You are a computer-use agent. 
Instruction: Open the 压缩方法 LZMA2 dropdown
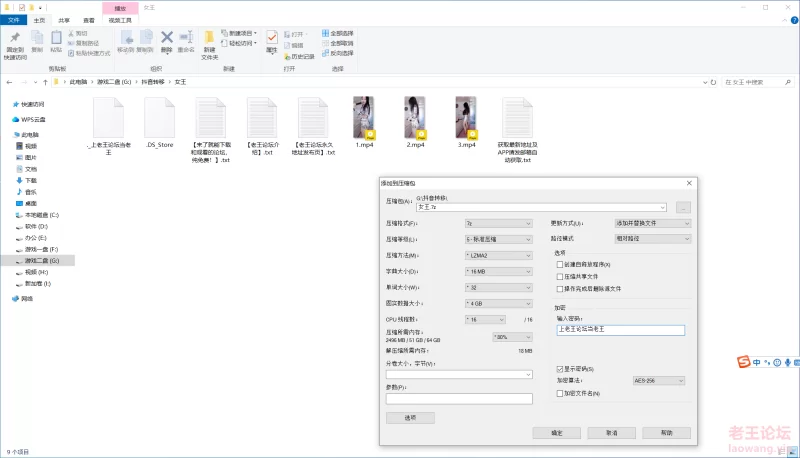(498, 256)
